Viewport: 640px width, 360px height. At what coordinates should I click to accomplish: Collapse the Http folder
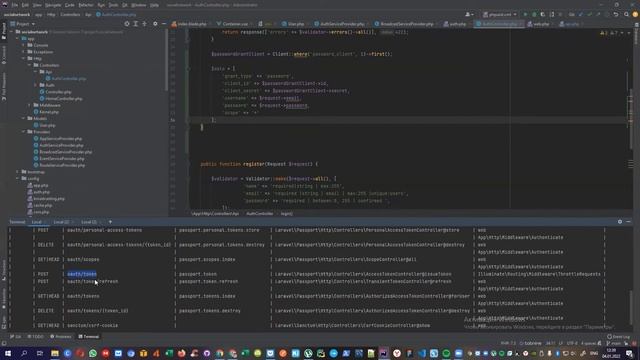click(x=24, y=58)
